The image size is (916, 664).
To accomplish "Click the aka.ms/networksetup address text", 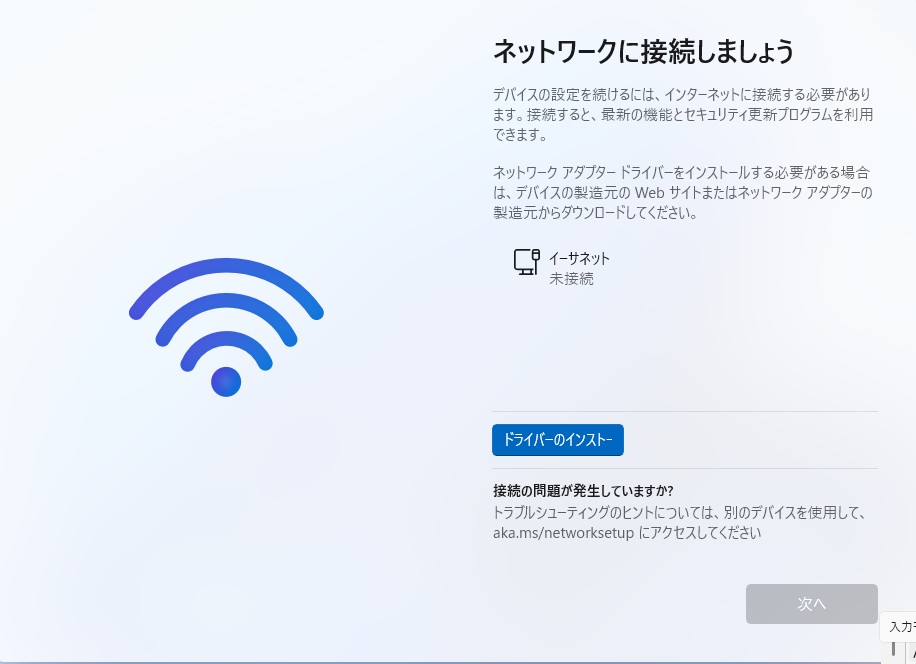I will point(563,533).
